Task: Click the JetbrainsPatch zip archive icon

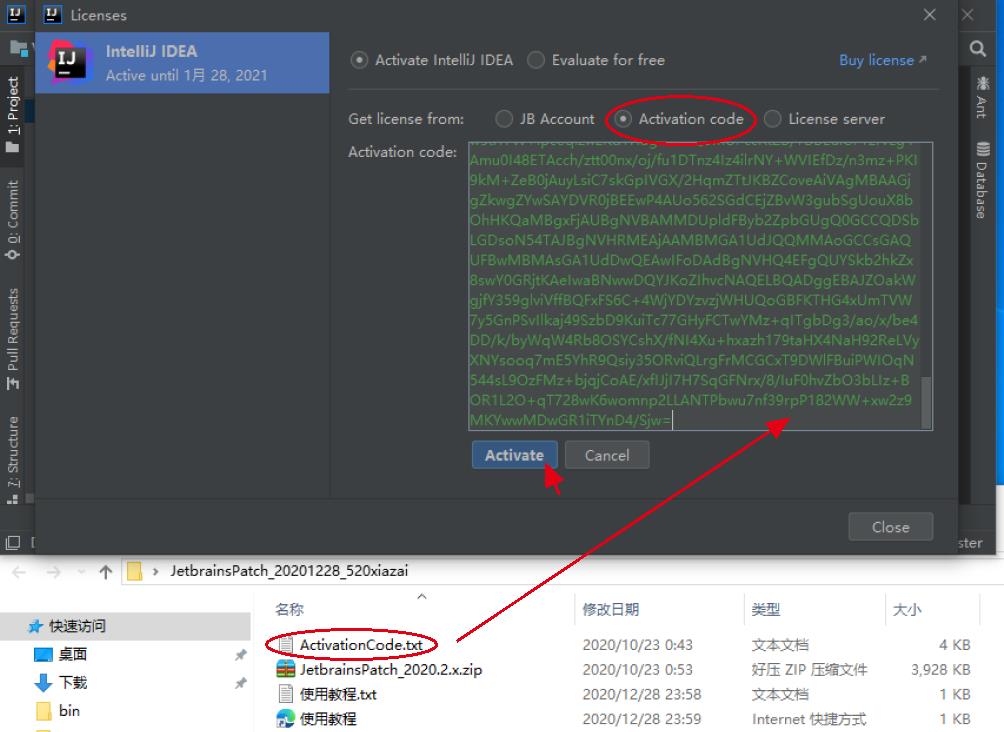Action: click(286, 669)
